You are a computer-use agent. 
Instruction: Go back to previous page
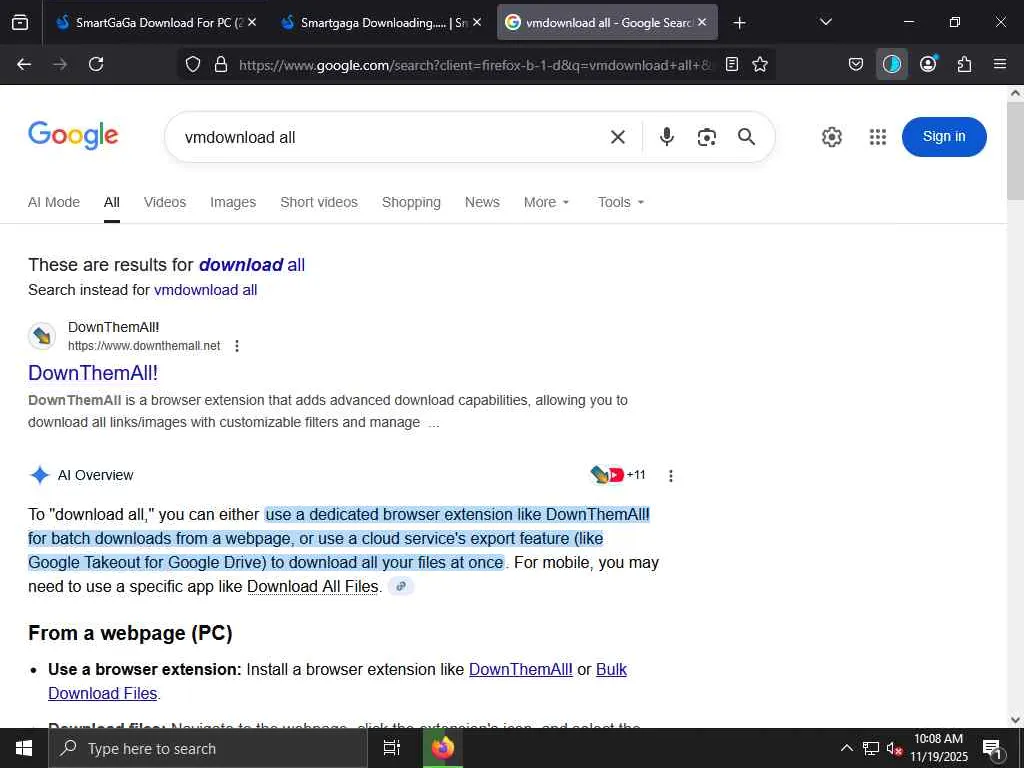[24, 64]
